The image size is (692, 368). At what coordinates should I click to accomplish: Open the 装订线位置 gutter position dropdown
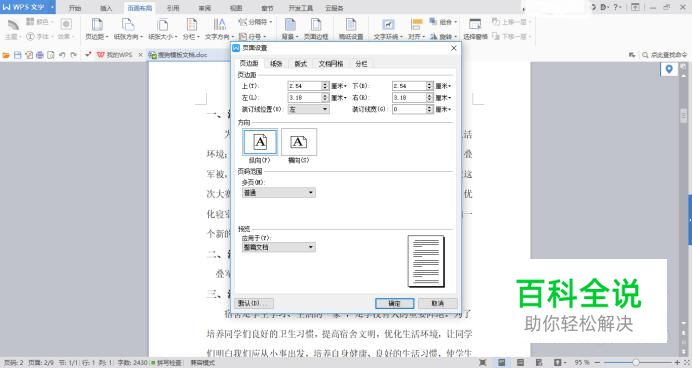[x=308, y=109]
